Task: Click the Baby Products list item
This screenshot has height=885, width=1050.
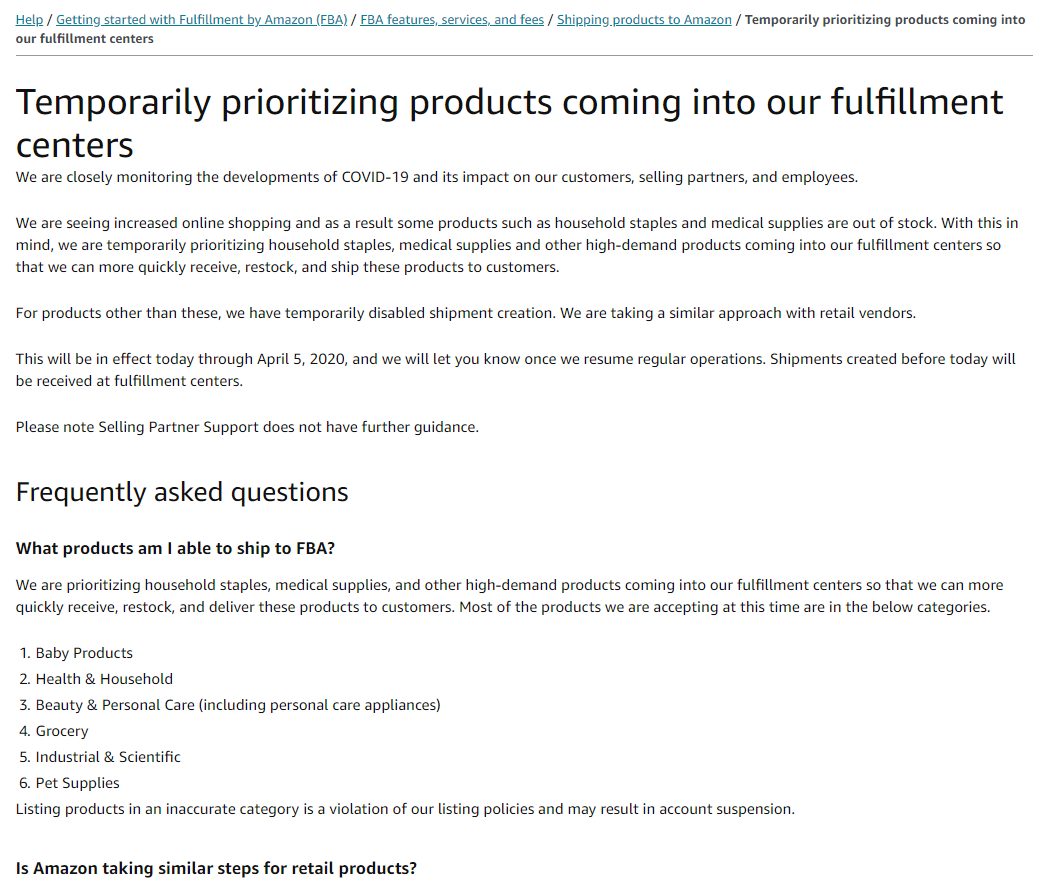Action: coord(84,653)
